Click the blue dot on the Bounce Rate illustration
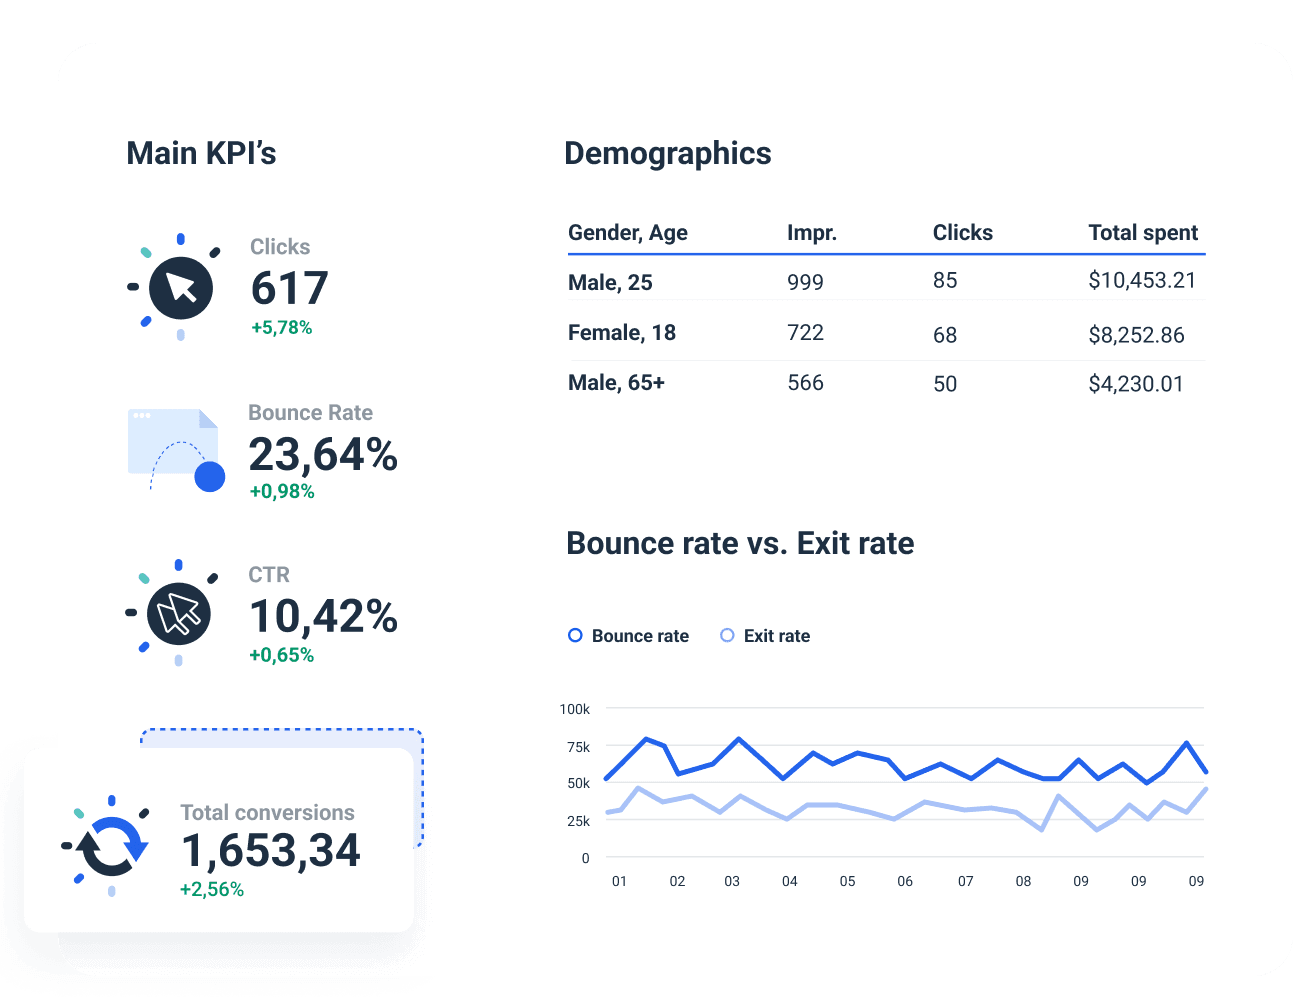Image resolution: width=1300 pixels, height=1000 pixels. [x=210, y=477]
